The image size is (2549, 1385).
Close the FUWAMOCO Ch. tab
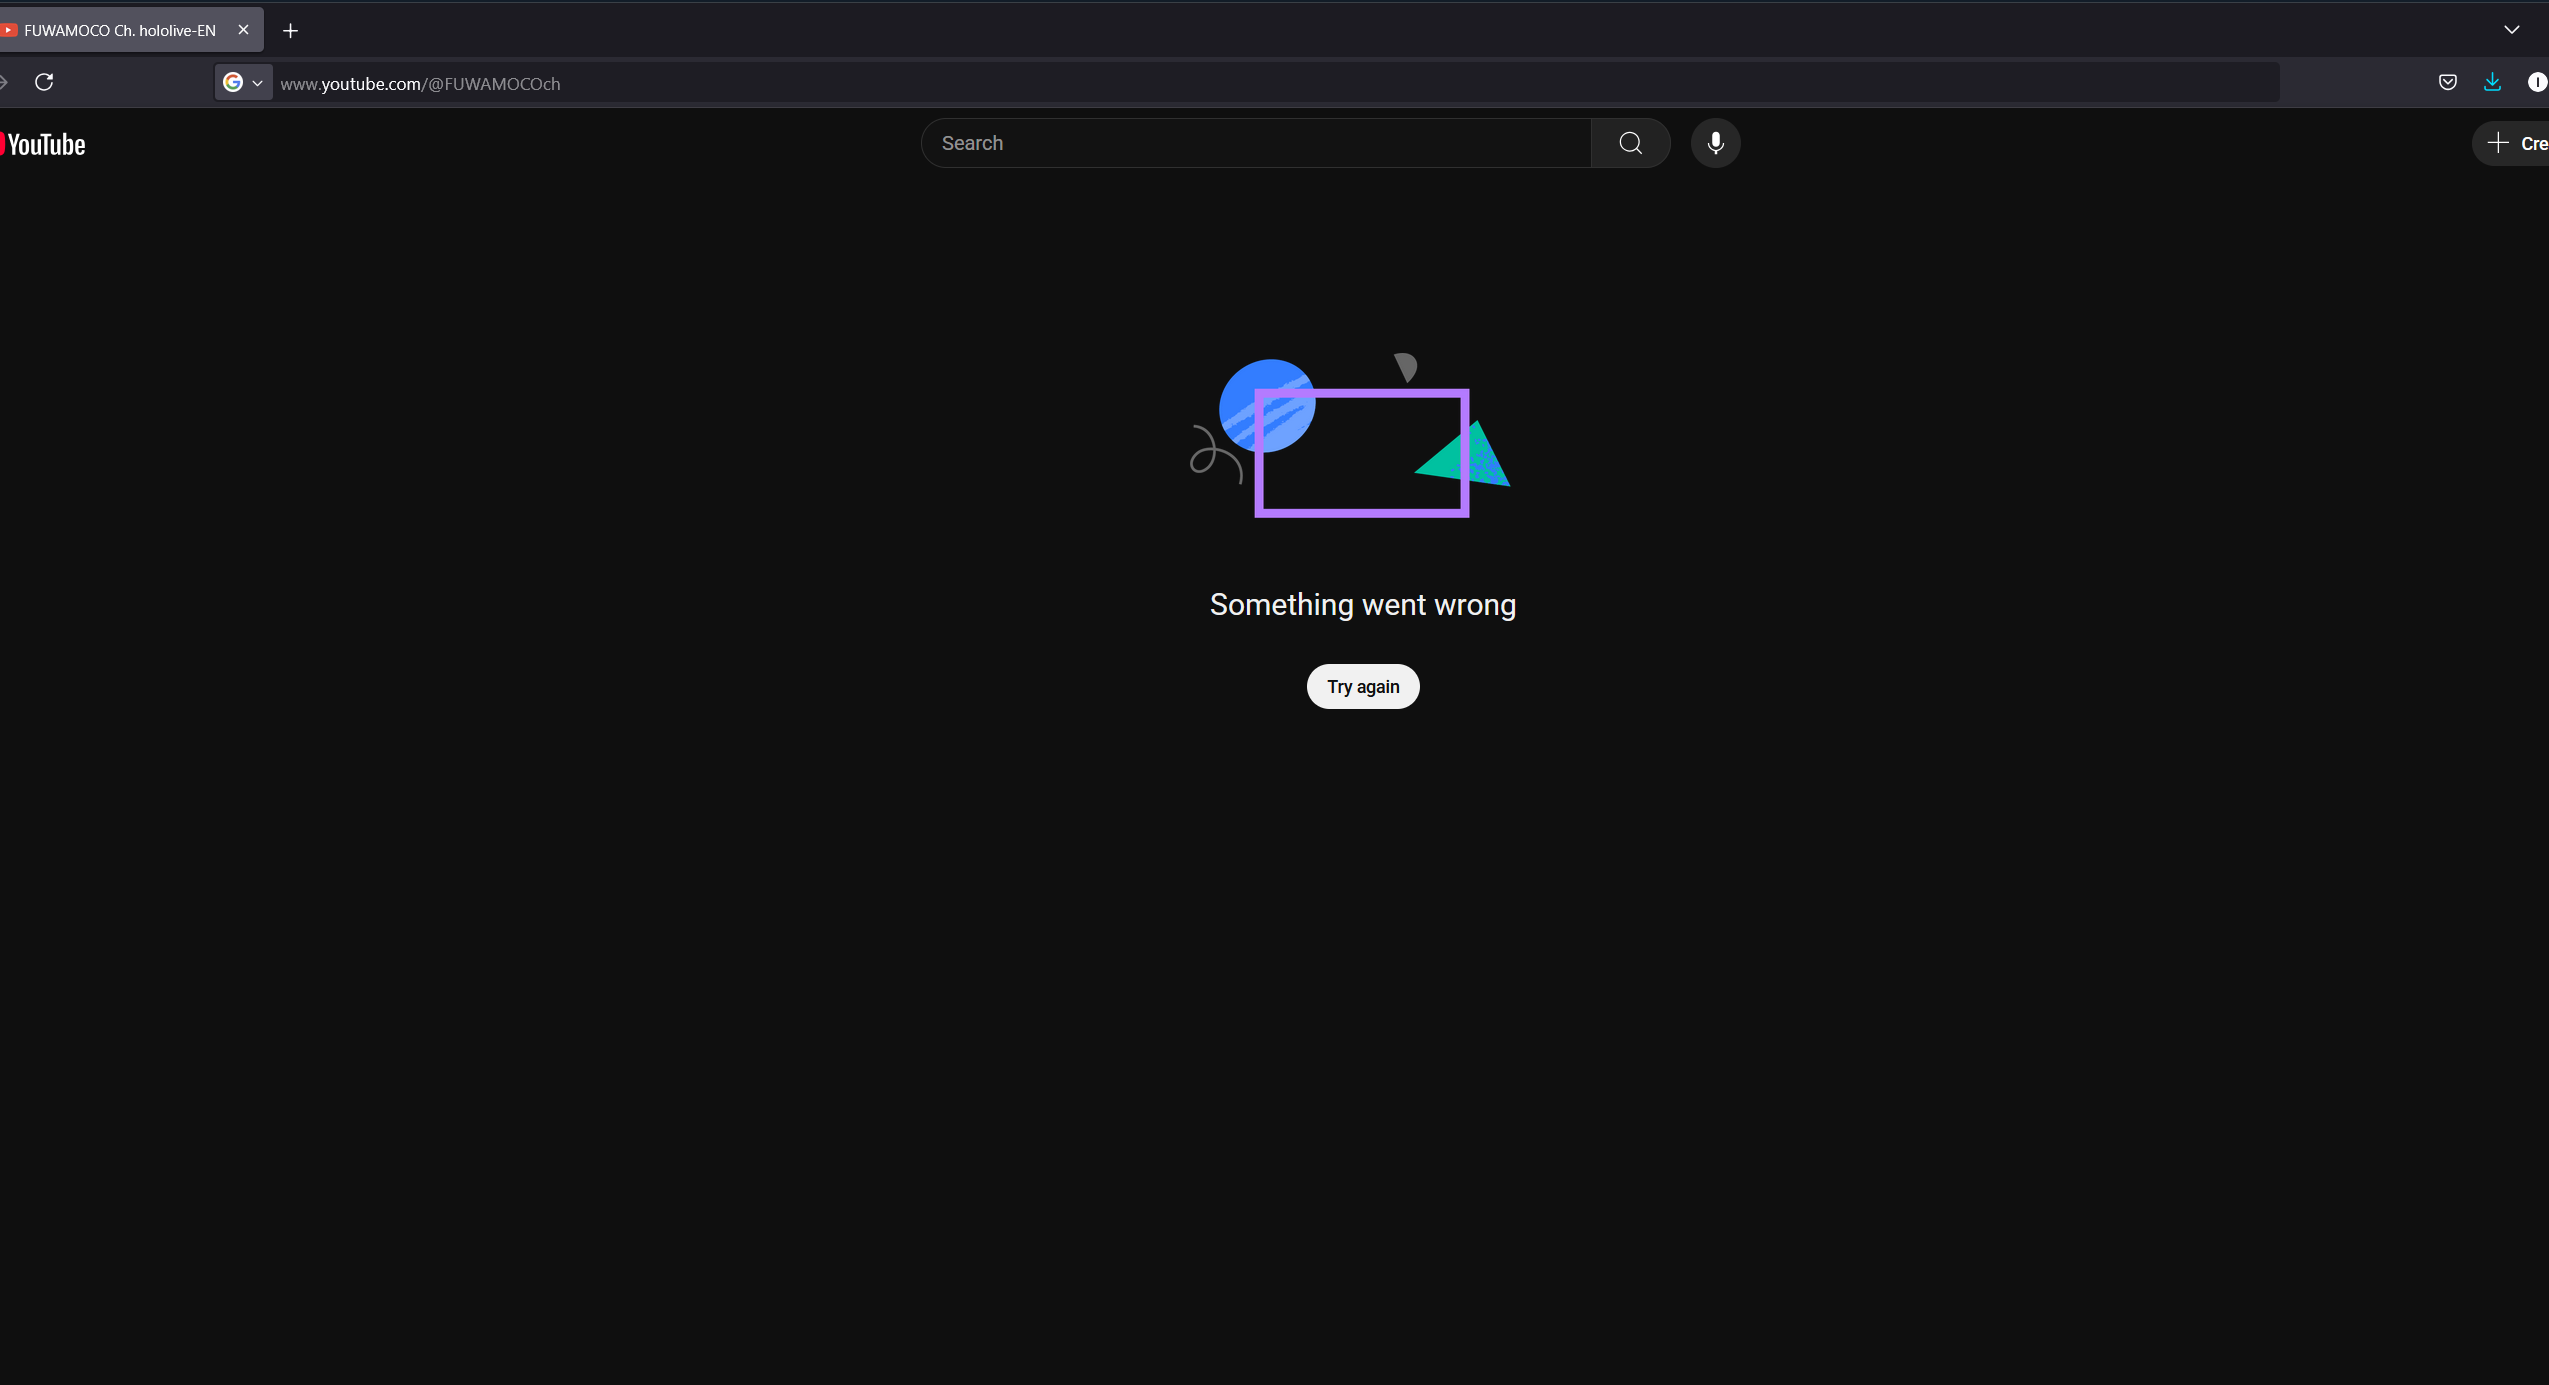pos(243,30)
